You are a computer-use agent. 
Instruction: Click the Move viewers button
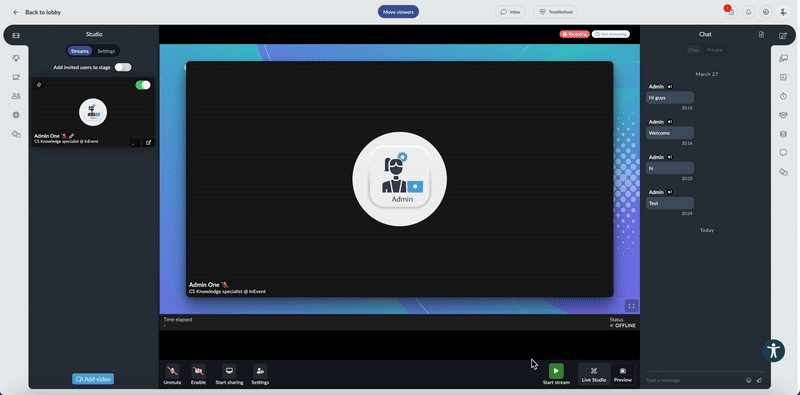tap(398, 12)
